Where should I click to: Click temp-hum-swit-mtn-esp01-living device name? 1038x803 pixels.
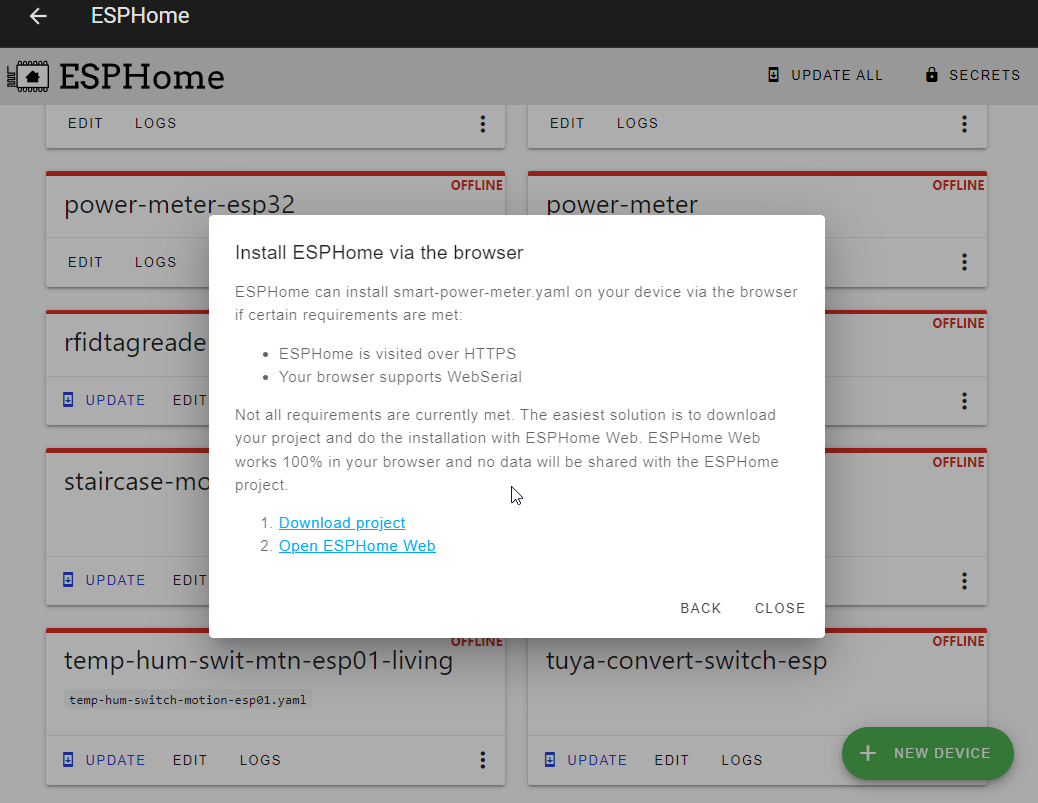[x=259, y=661]
